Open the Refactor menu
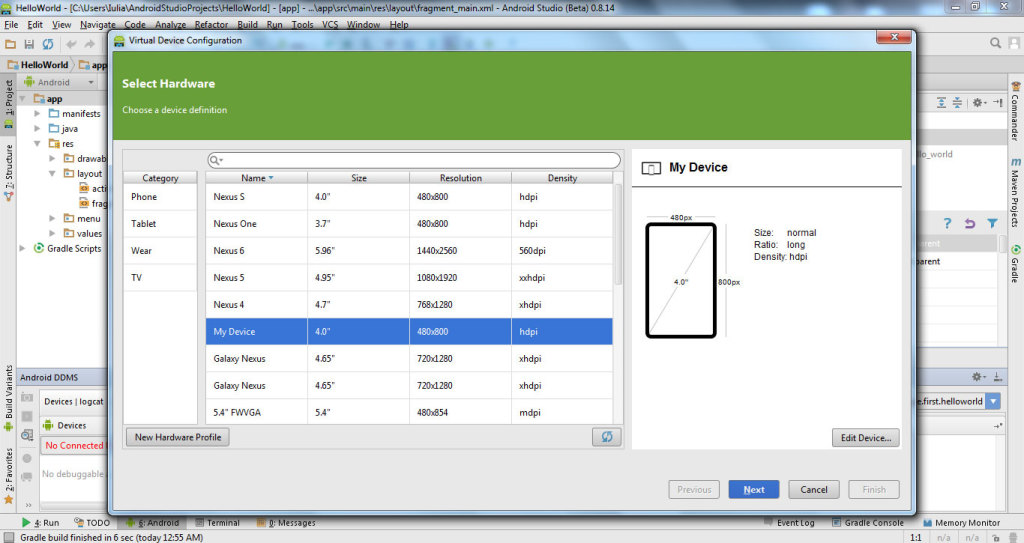The width and height of the screenshot is (1024, 543). click(x=212, y=25)
